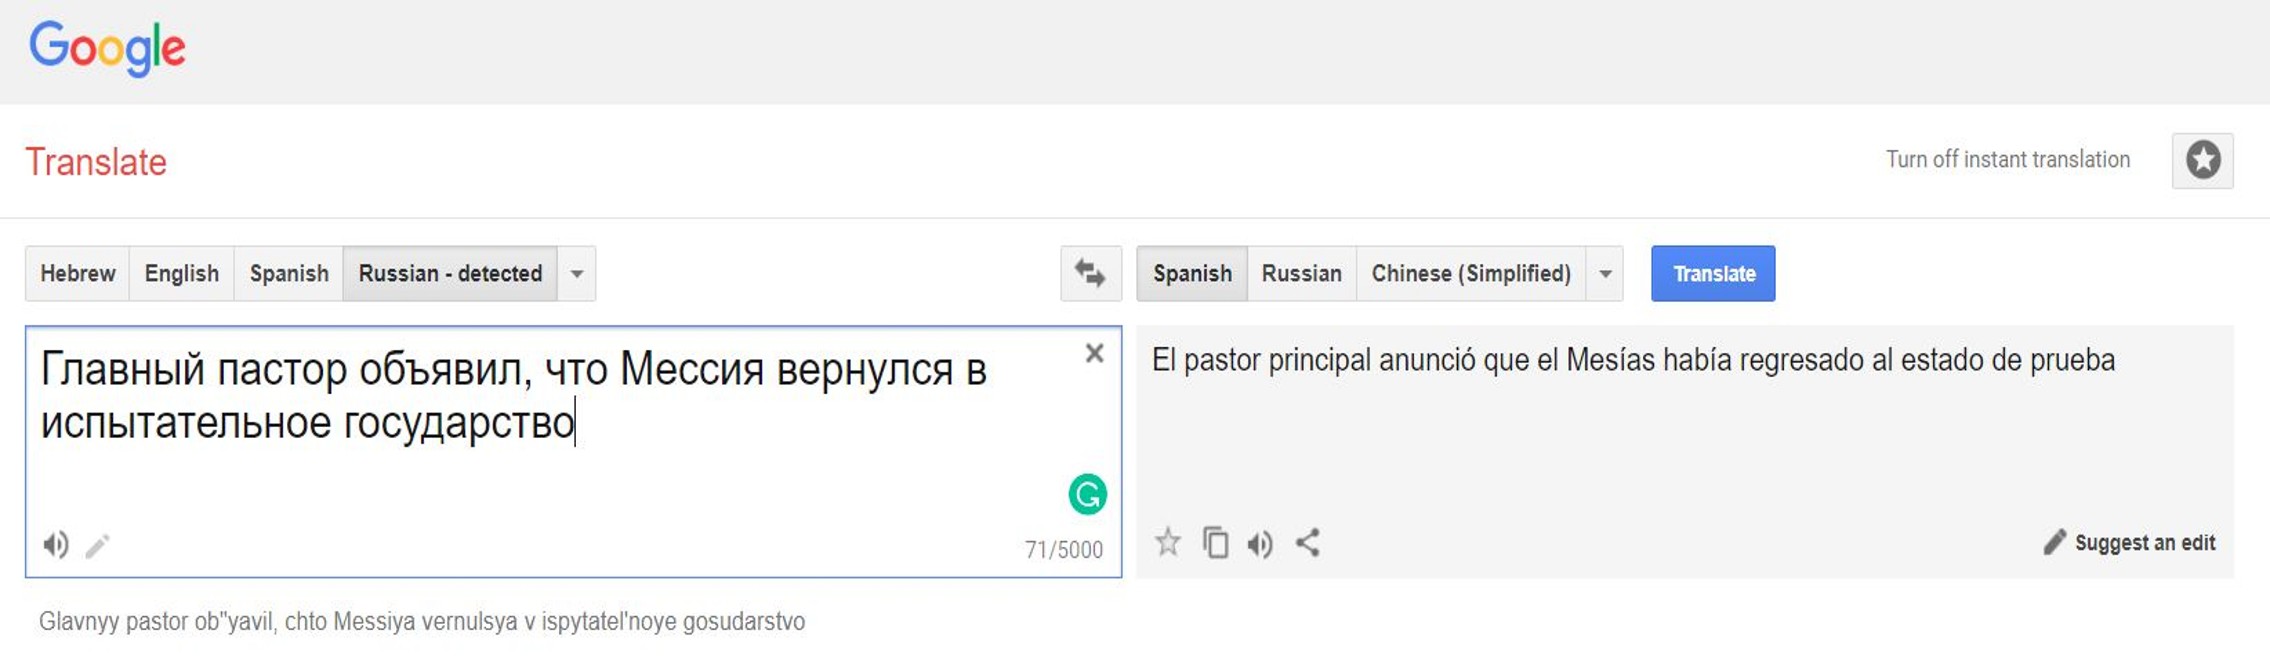
Task: Expand the target language dropdown
Action: [1605, 274]
